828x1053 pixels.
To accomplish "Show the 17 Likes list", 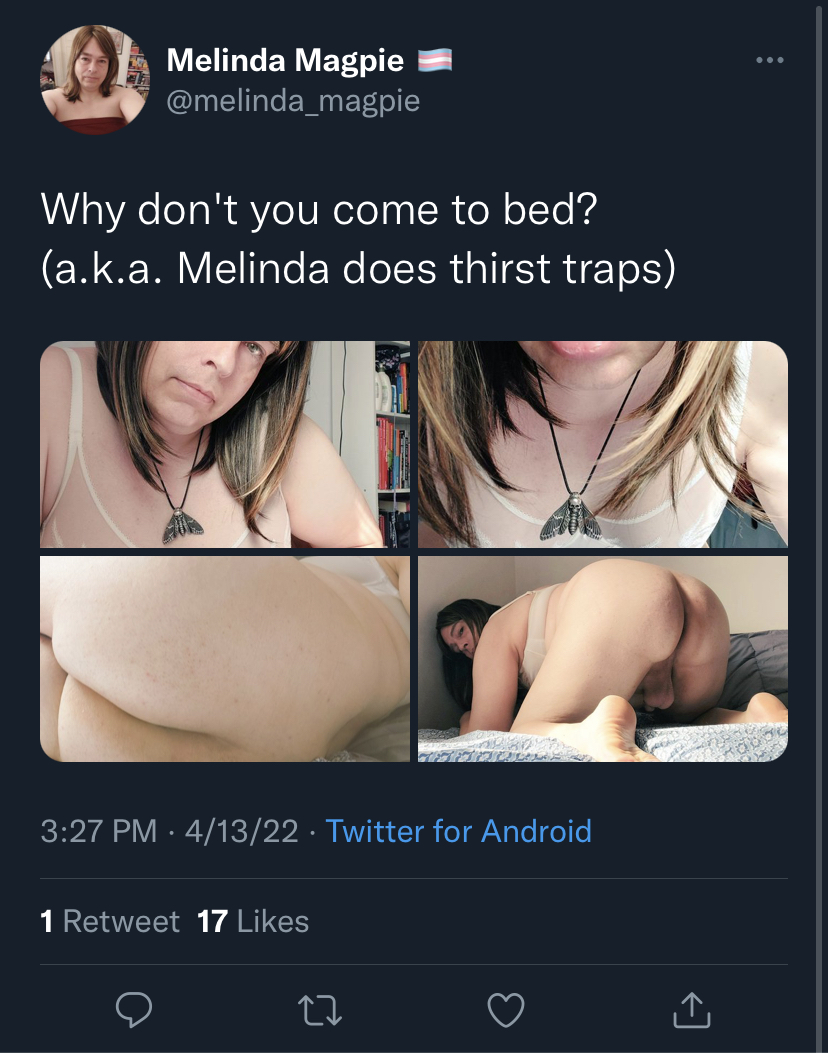I will coord(253,921).
